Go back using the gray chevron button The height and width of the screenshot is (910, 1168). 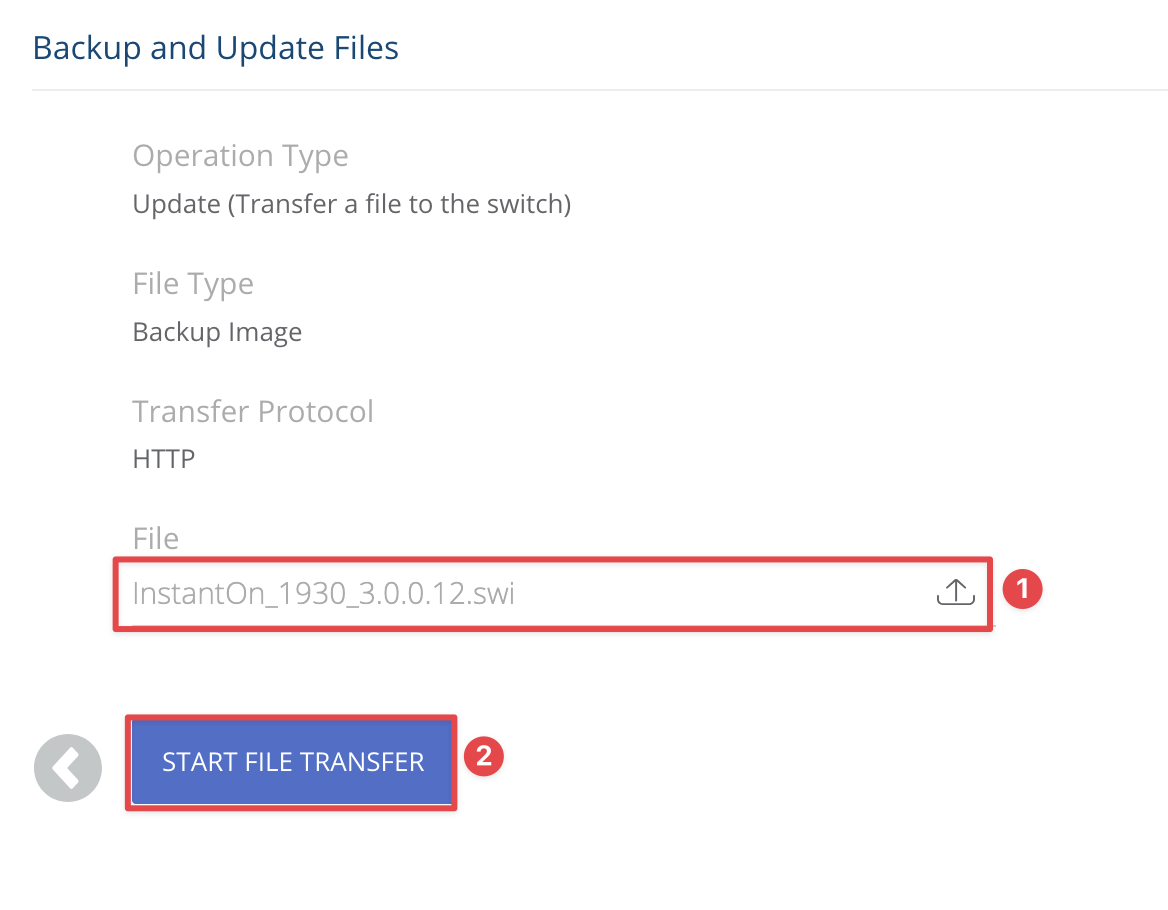tap(68, 768)
